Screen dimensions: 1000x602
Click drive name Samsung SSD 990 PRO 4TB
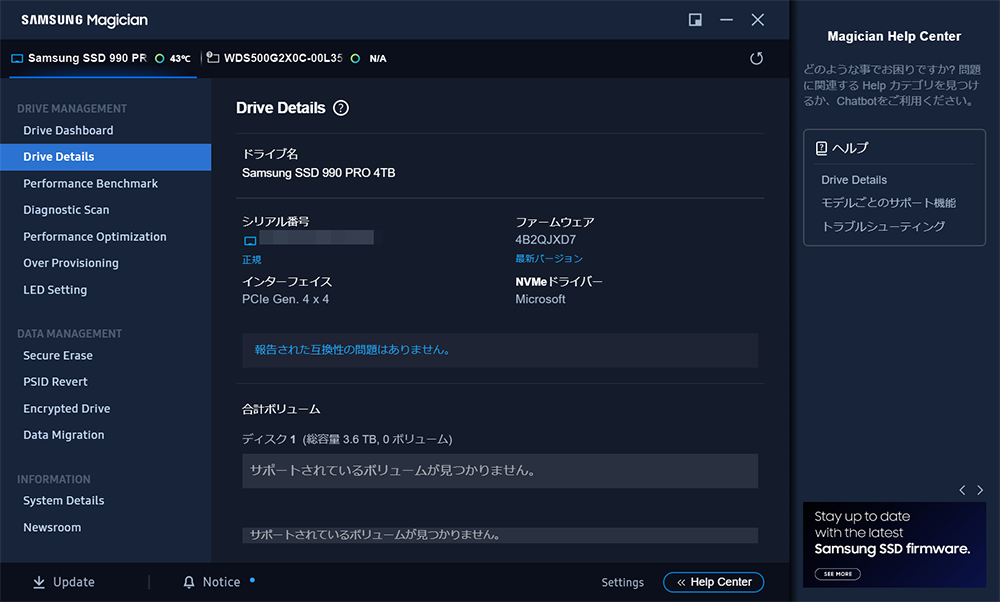point(319,173)
